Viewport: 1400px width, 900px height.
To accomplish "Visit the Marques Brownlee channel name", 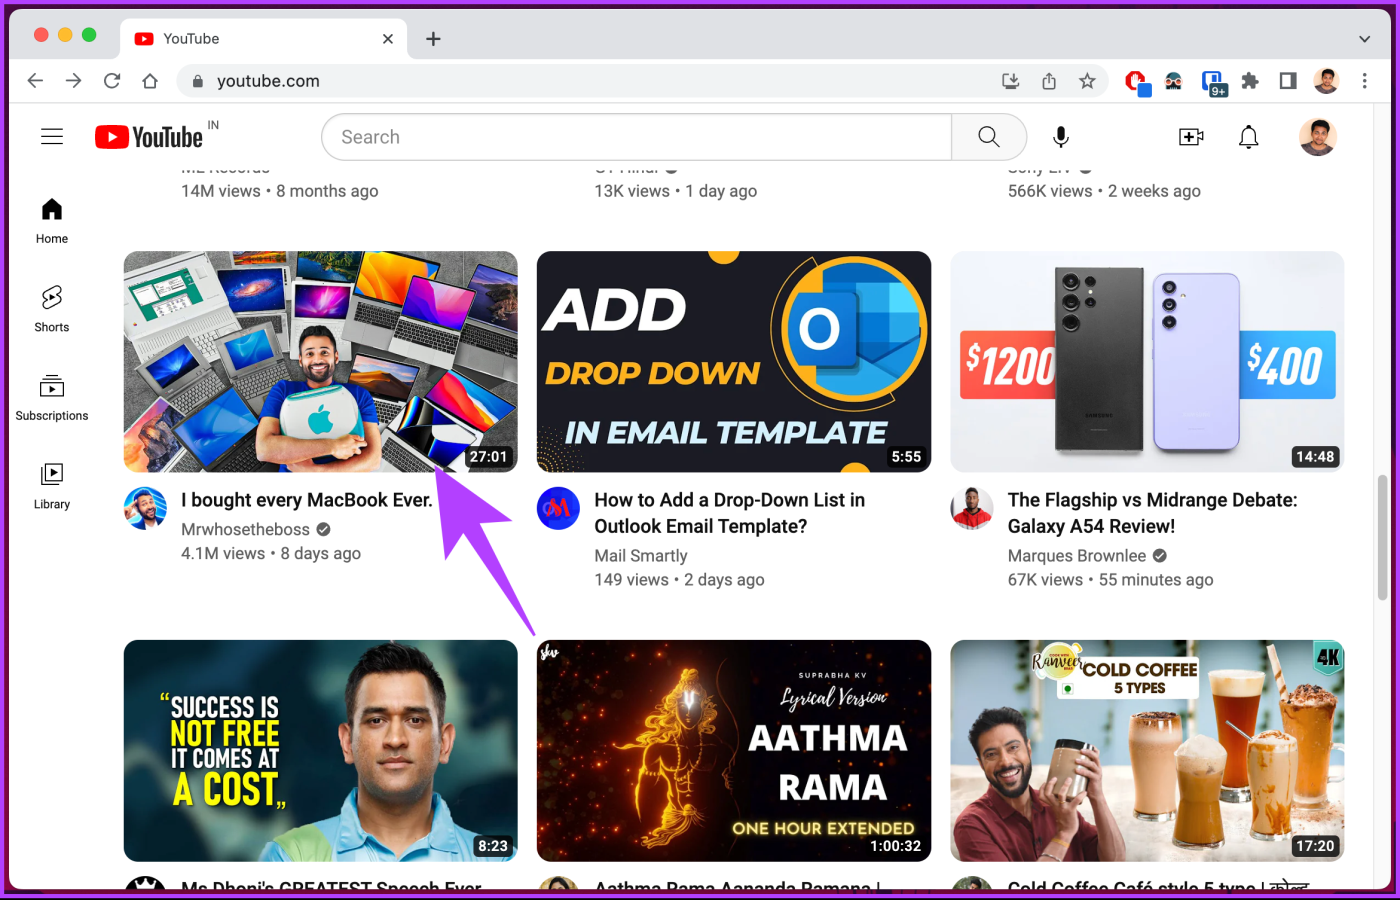I will [x=1077, y=556].
